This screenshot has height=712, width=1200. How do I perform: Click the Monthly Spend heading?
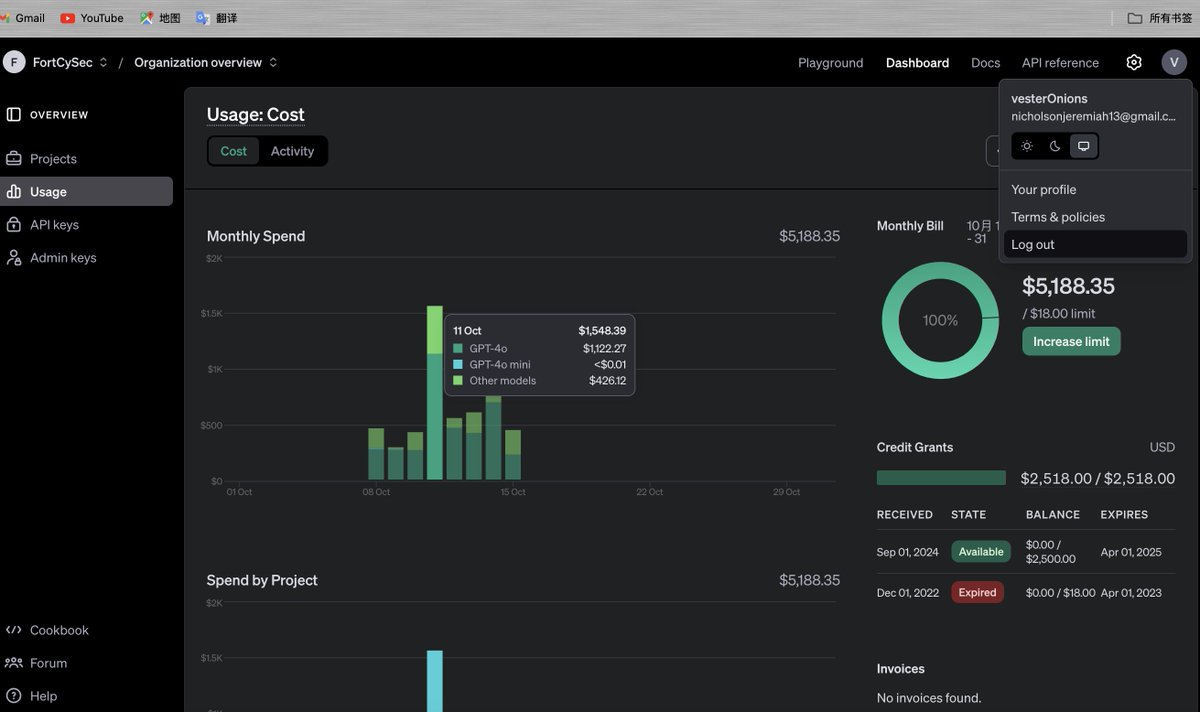click(x=256, y=236)
